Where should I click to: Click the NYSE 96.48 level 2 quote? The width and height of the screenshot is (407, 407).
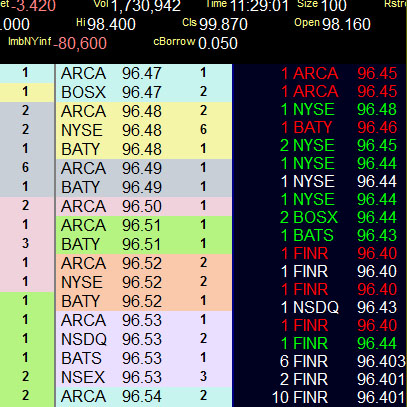click(x=144, y=130)
